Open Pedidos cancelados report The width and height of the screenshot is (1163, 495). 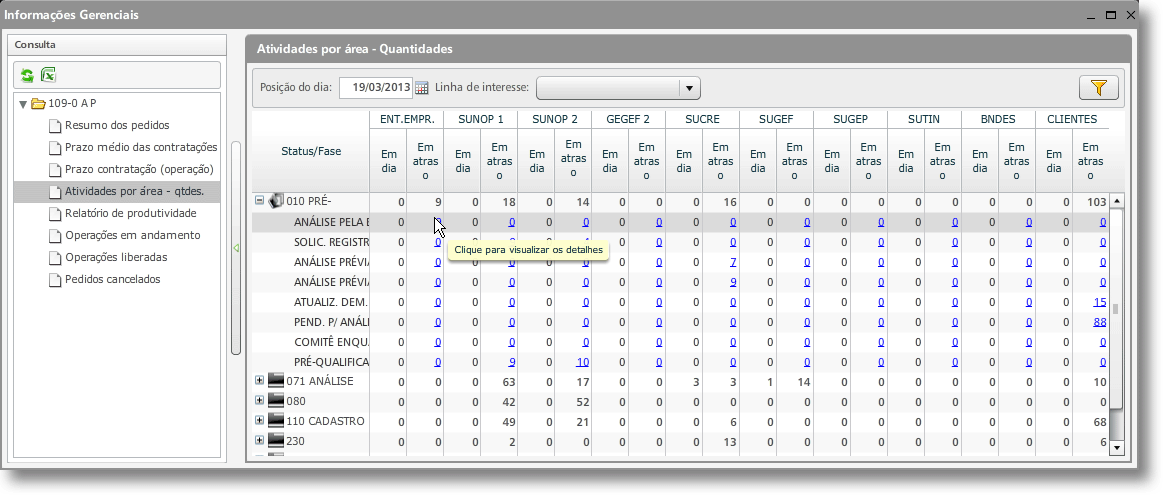(x=113, y=280)
